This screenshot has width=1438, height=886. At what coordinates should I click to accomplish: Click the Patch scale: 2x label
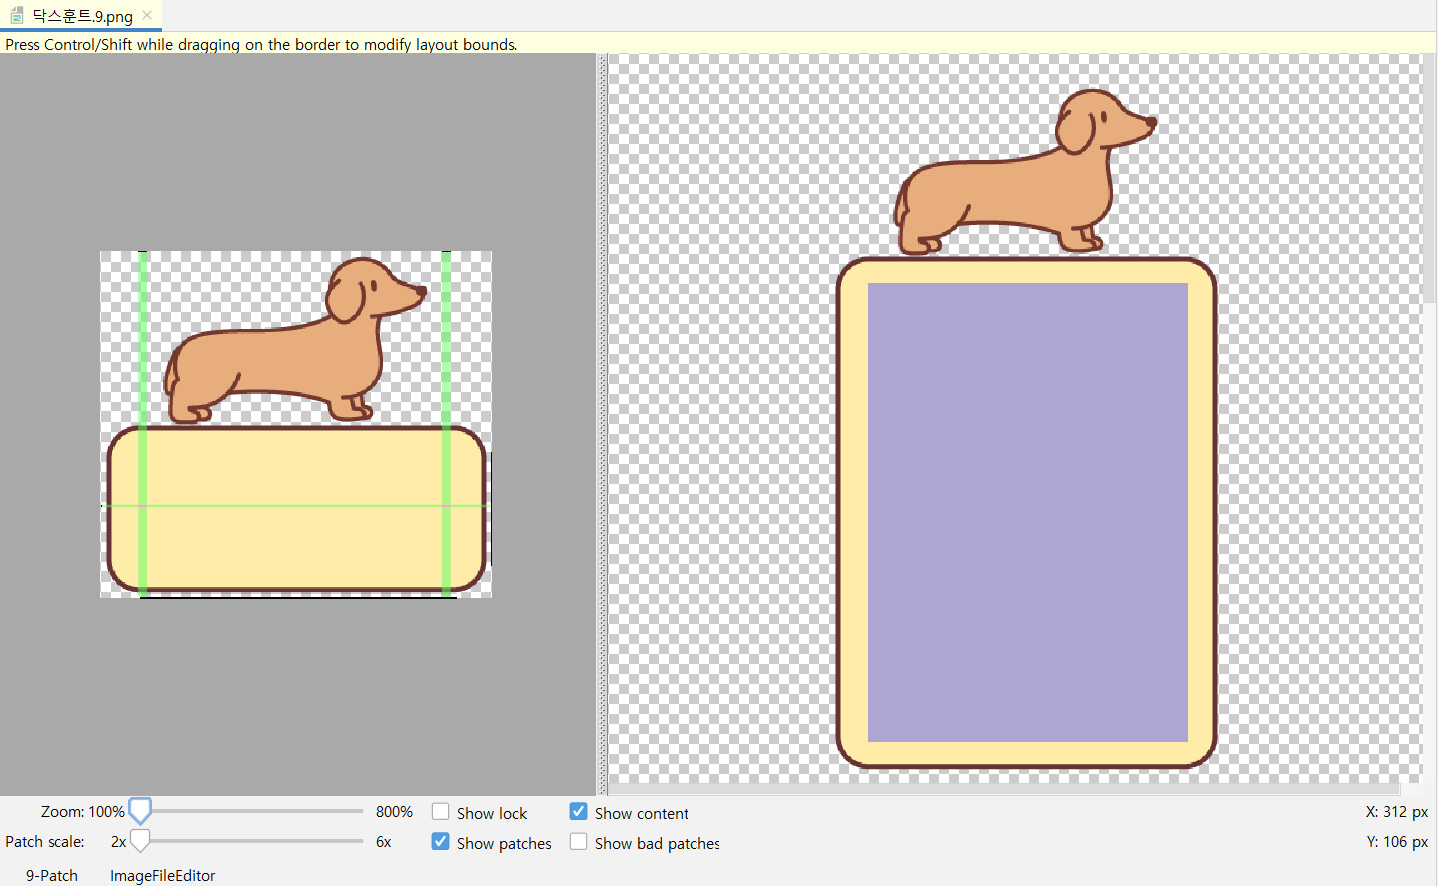click(x=66, y=842)
